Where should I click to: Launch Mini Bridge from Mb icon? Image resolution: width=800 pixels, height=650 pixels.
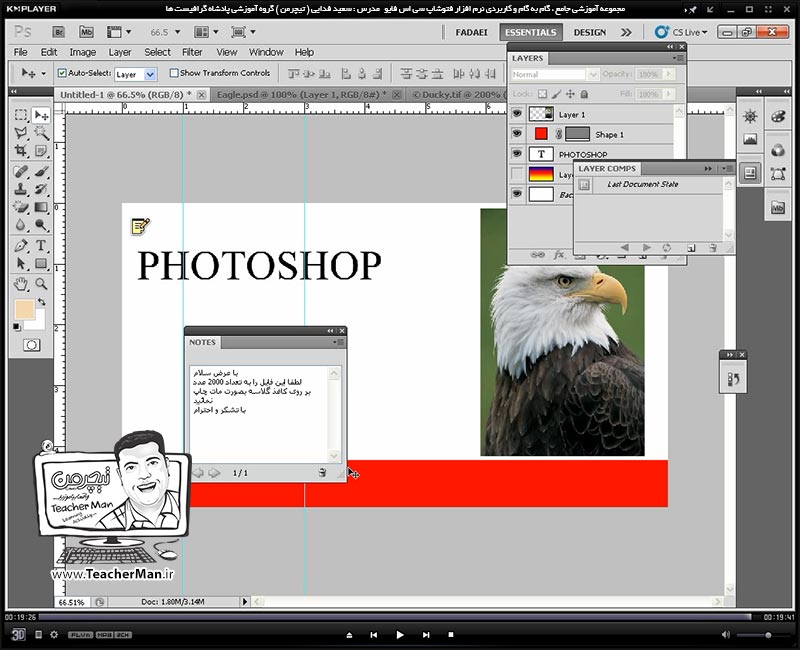click(x=86, y=32)
